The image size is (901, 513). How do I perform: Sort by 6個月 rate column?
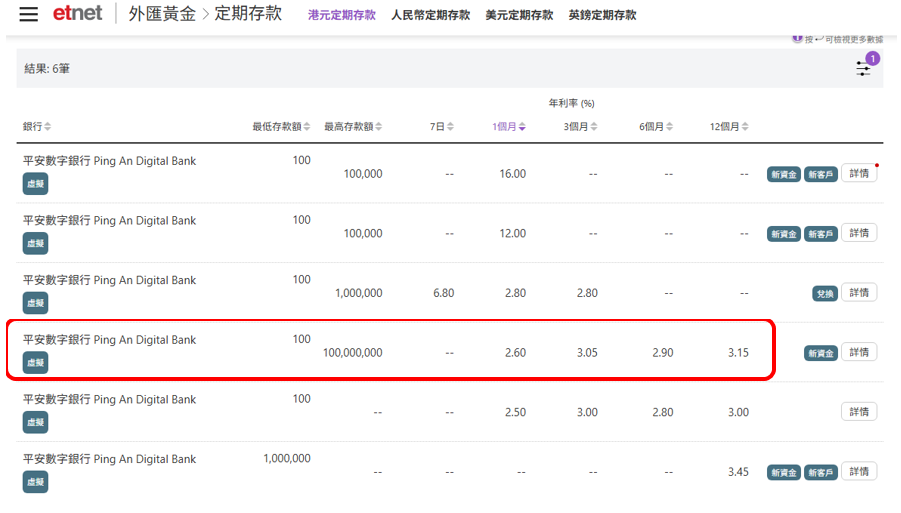click(x=656, y=126)
